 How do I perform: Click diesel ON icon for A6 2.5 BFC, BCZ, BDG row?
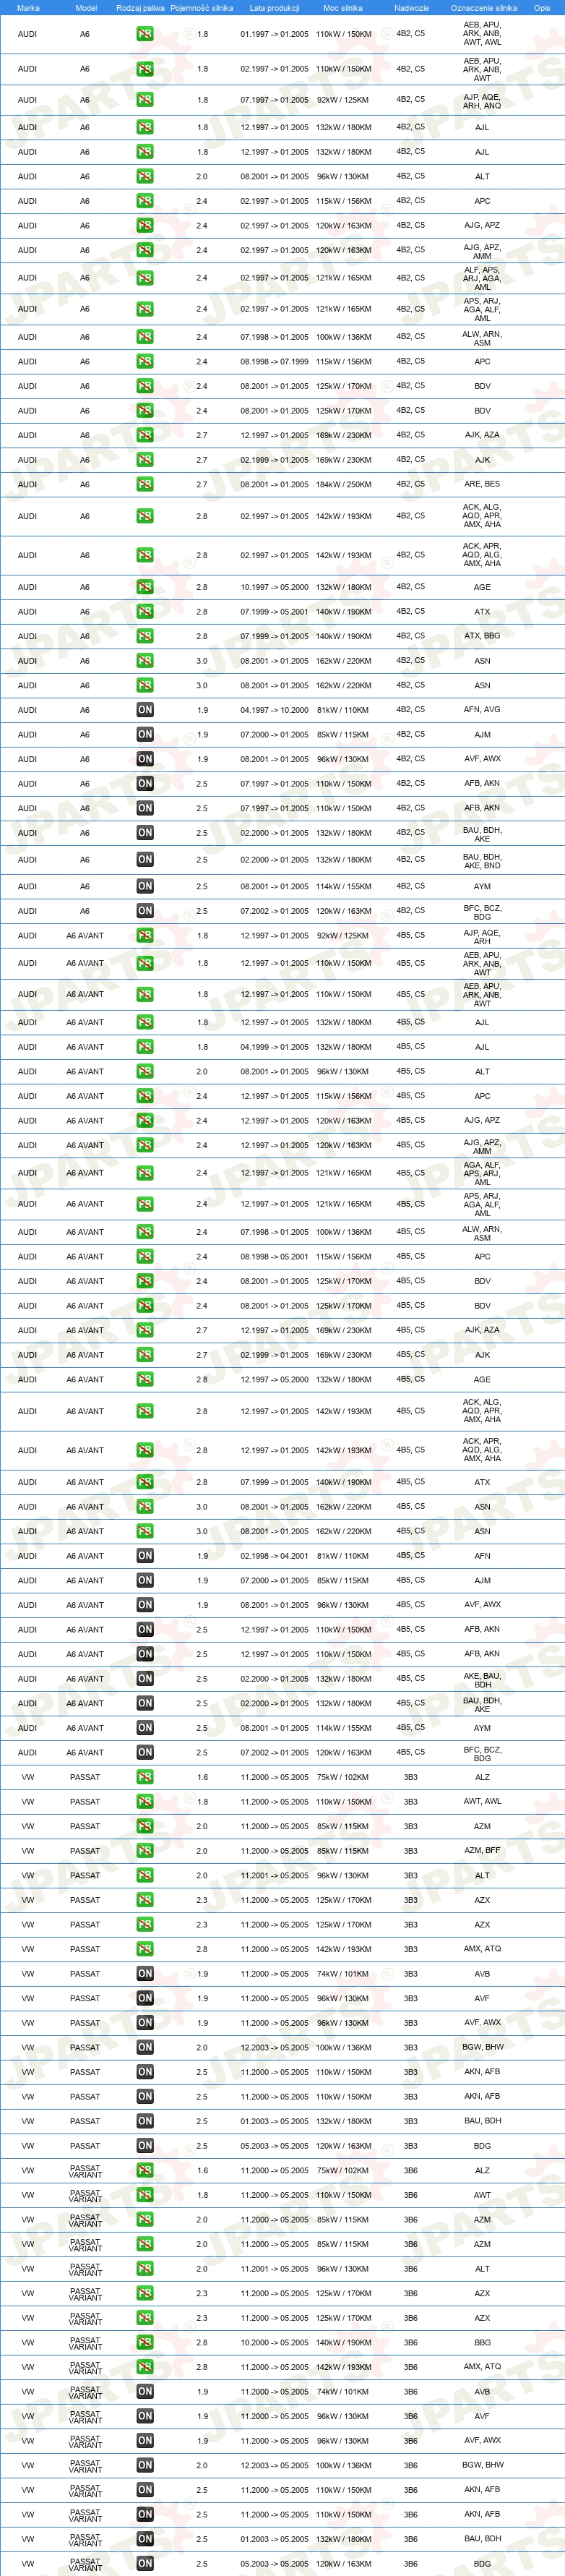[145, 911]
